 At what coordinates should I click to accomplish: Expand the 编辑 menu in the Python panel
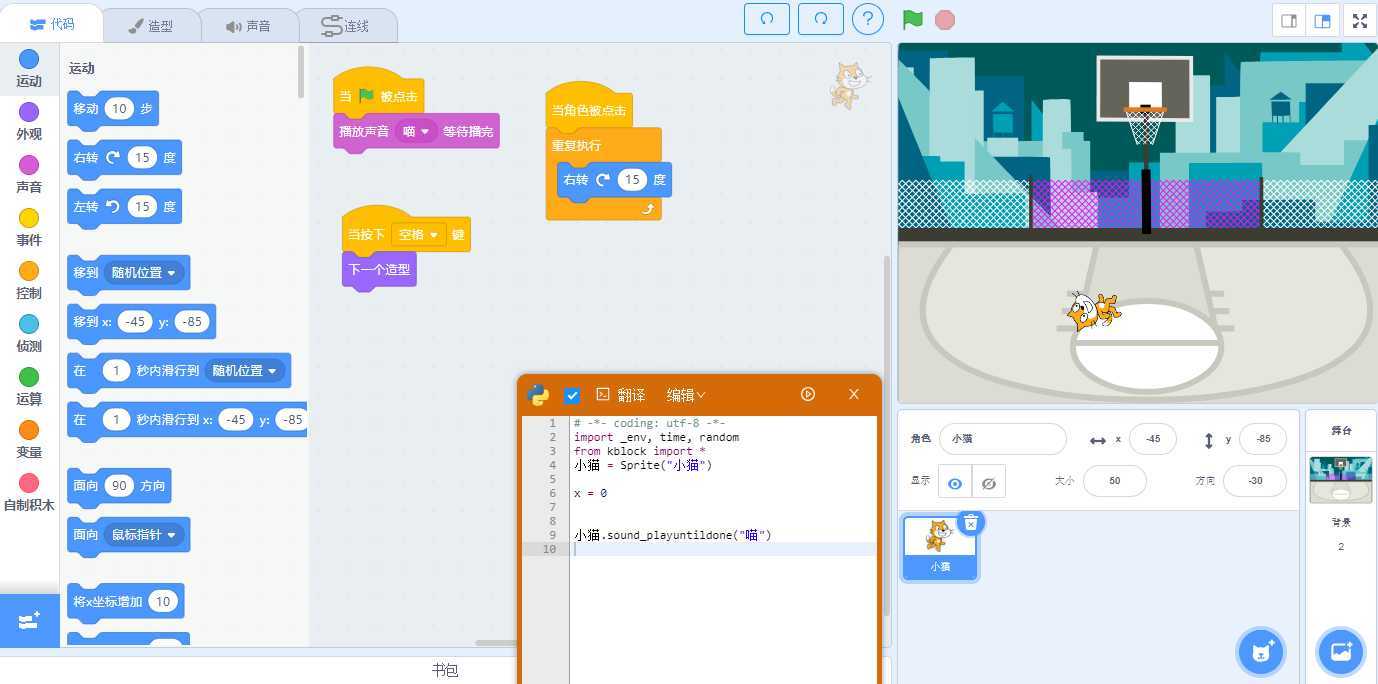pyautogui.click(x=686, y=395)
